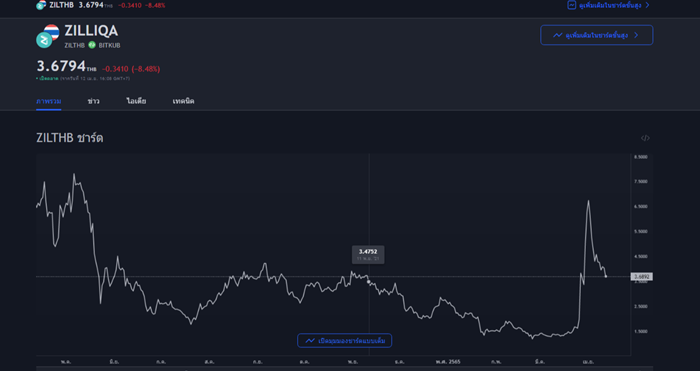Click the ZILTHB symbol in the top bar

point(62,5)
